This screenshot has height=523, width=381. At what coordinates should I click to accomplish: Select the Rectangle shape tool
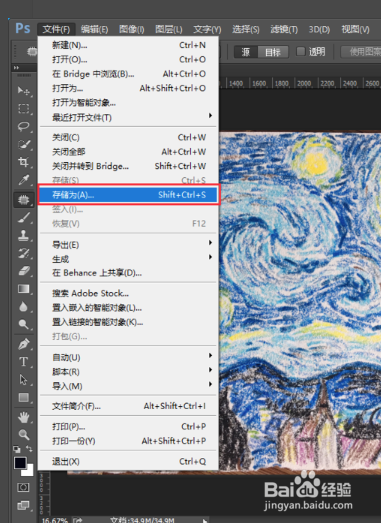(x=23, y=397)
